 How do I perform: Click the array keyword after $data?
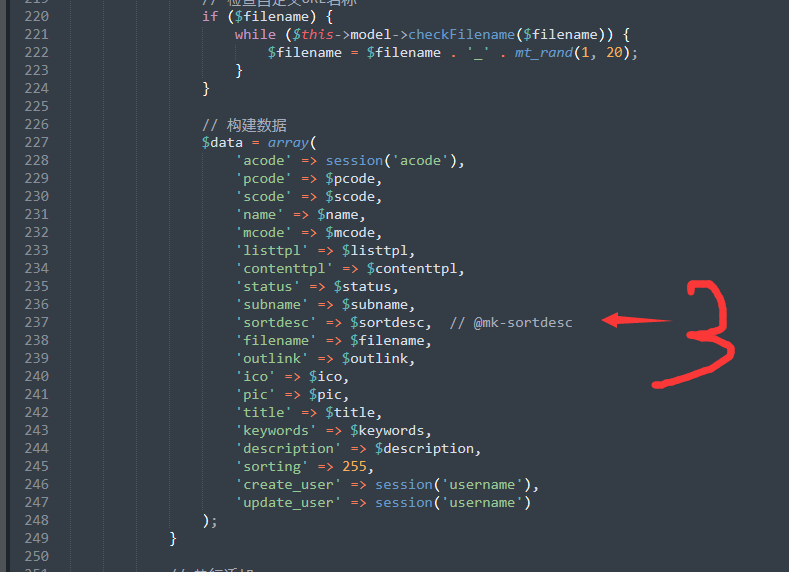pyautogui.click(x=288, y=143)
